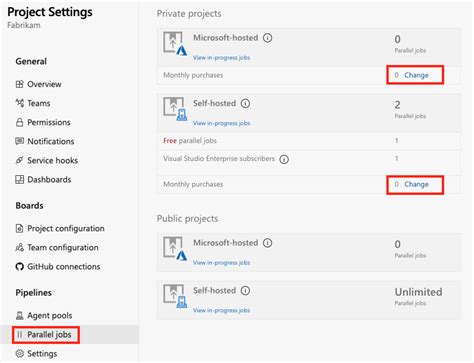Select Parallel jobs in the sidebar
The width and height of the screenshot is (474, 363).
49,334
